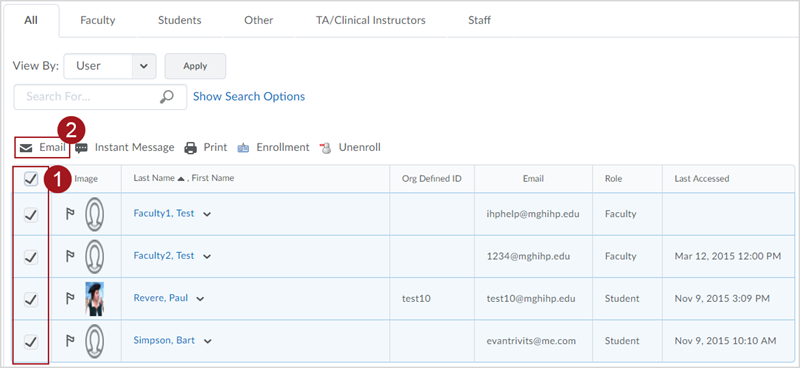Click the flag icon for Simpson, Bart
This screenshot has width=800, height=368.
pyautogui.click(x=70, y=340)
